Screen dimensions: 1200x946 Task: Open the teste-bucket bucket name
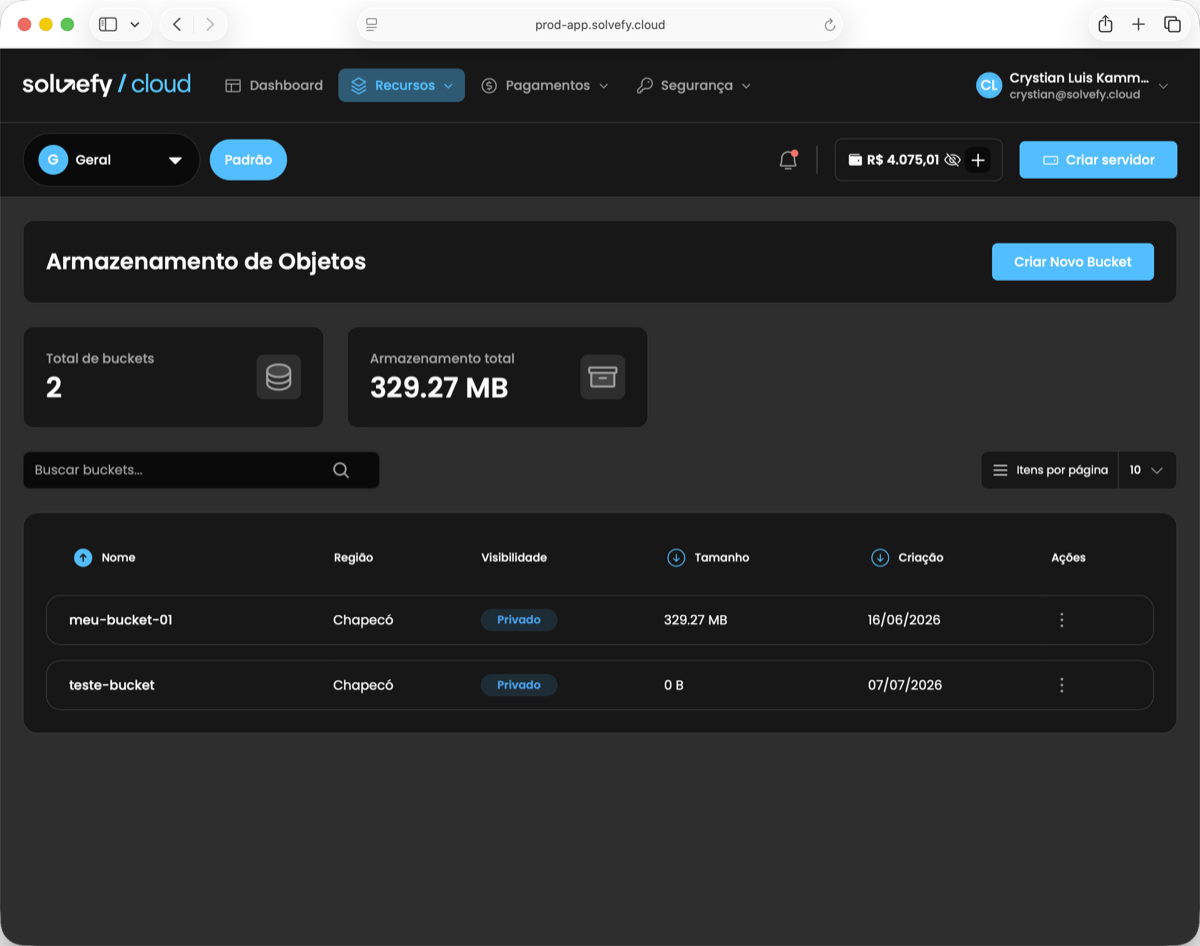(x=112, y=685)
